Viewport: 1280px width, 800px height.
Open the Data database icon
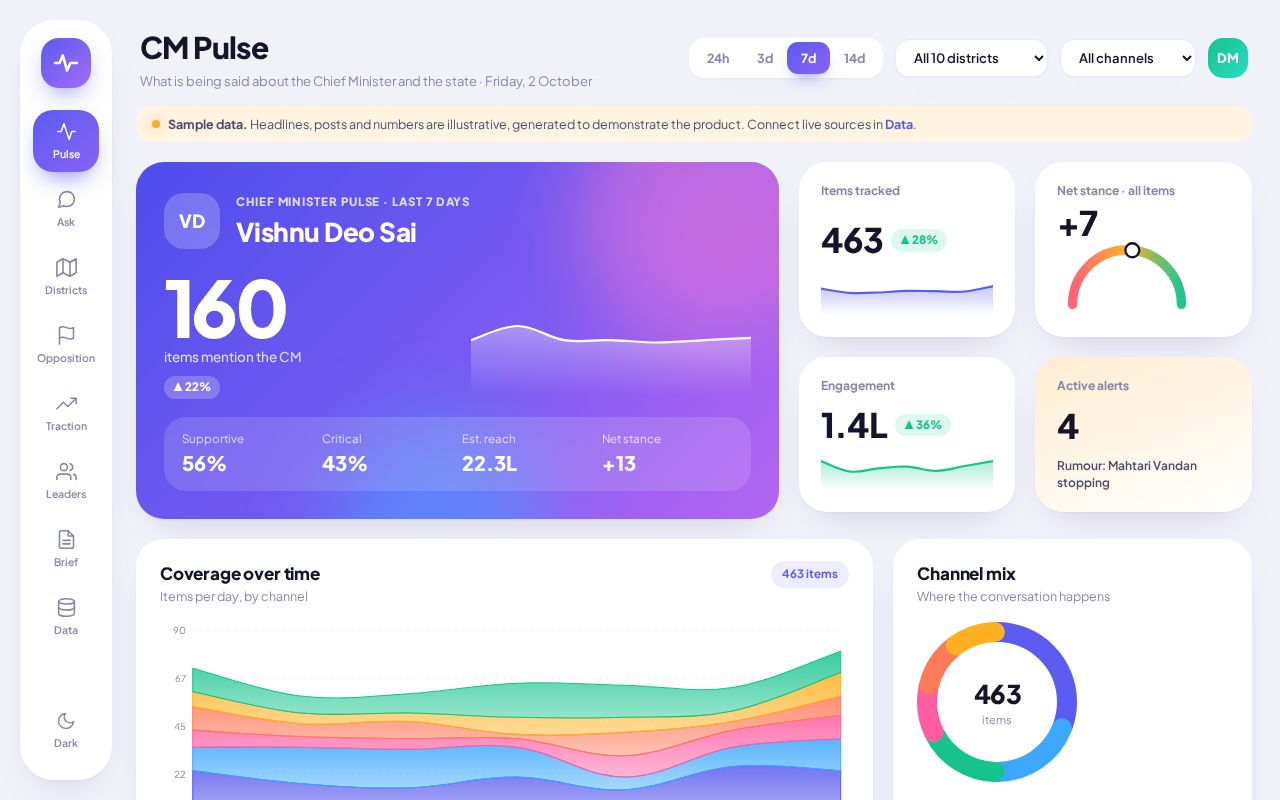click(66, 607)
